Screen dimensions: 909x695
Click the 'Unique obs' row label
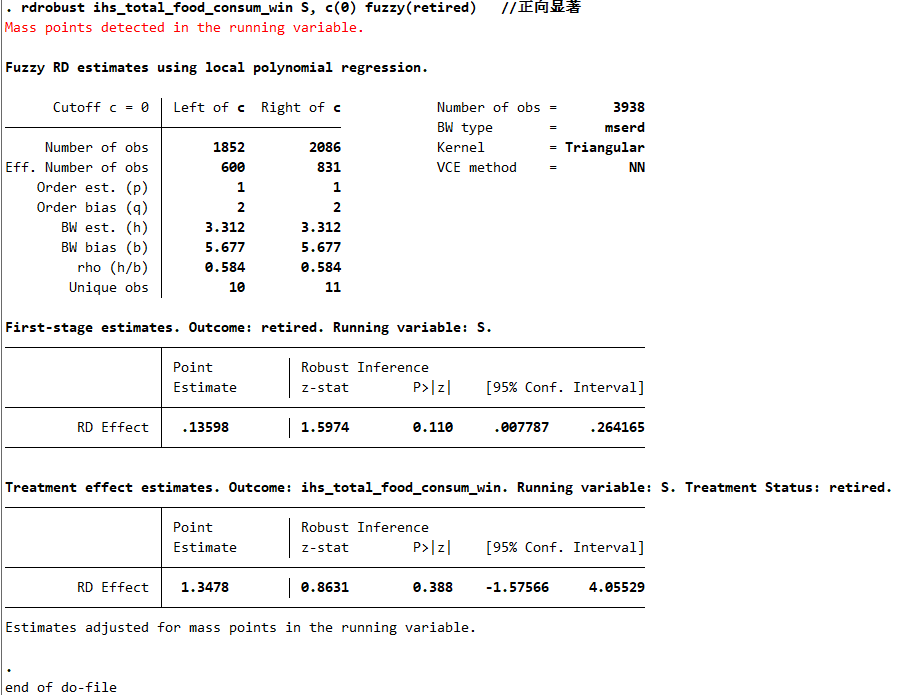point(108,288)
